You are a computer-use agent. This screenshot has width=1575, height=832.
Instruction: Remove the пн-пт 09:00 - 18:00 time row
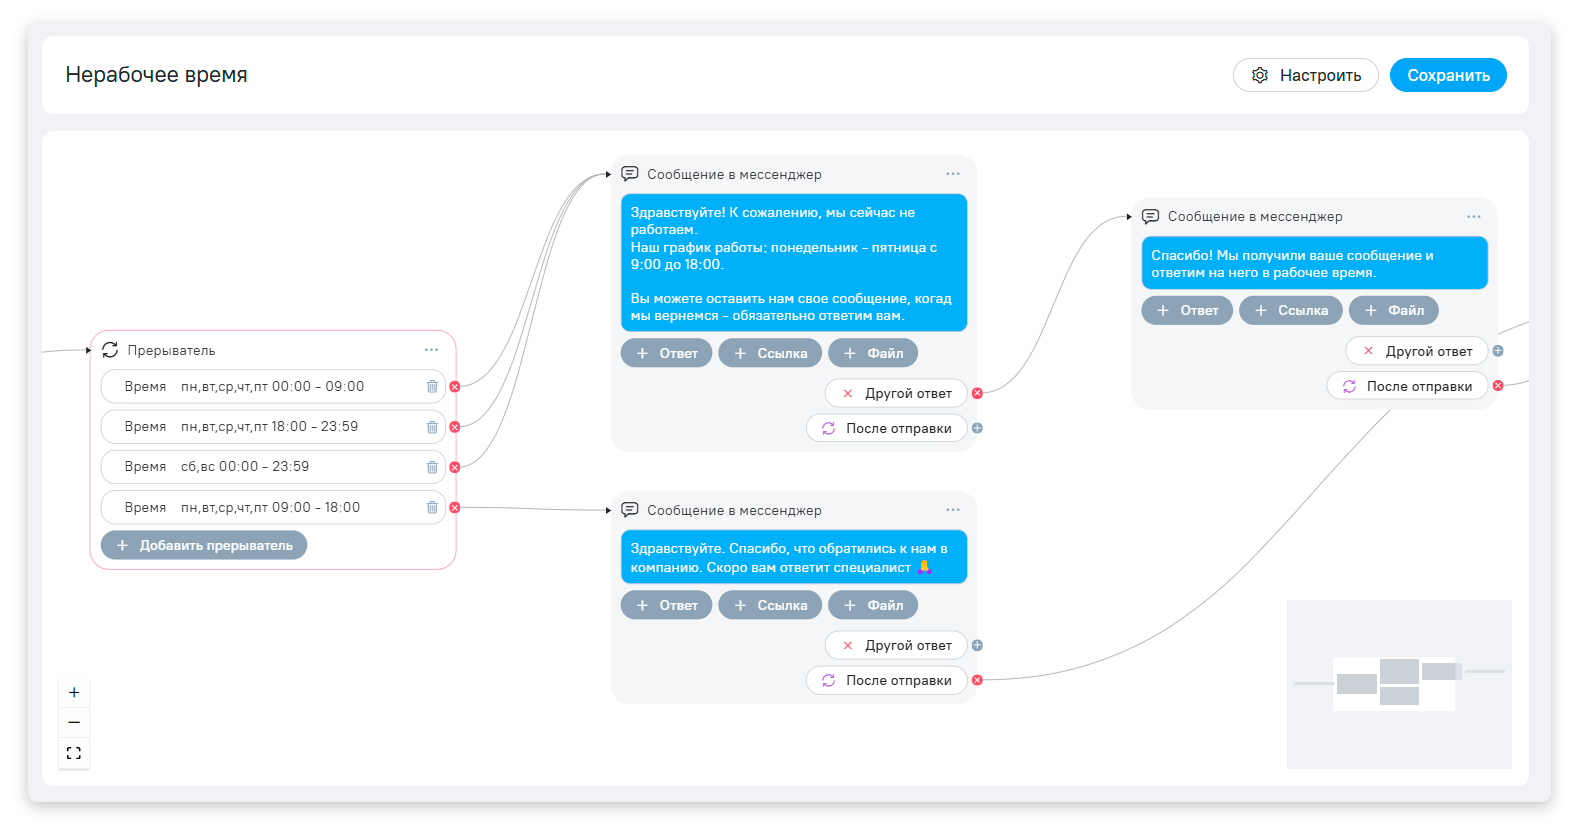click(432, 507)
